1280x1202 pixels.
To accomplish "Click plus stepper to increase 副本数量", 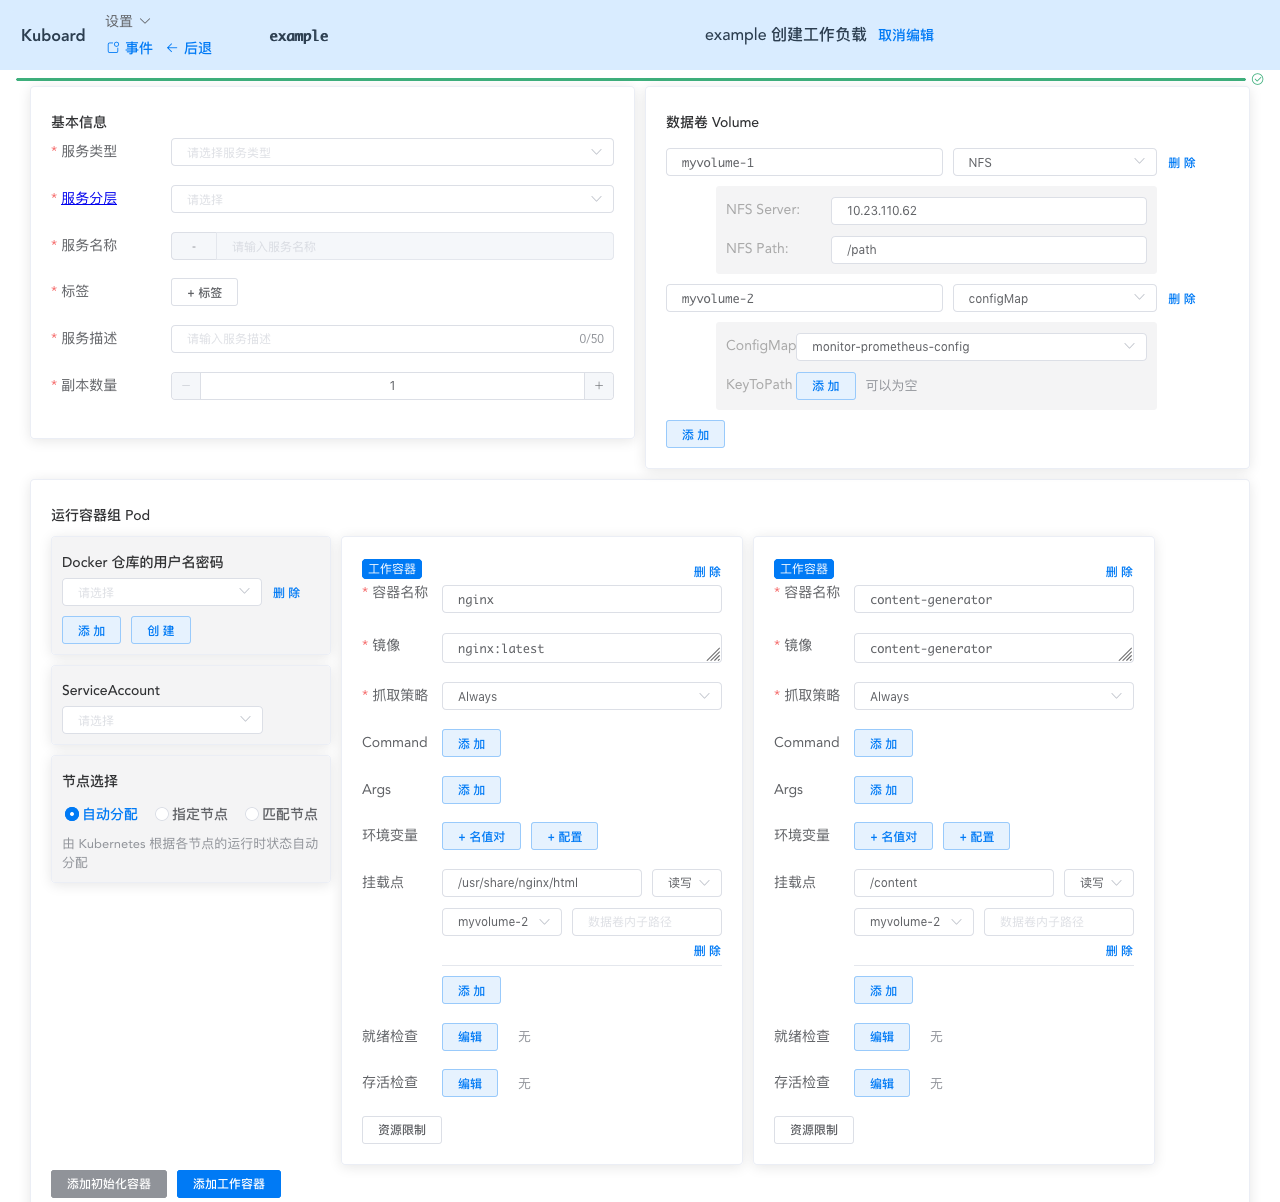I will [x=599, y=385].
